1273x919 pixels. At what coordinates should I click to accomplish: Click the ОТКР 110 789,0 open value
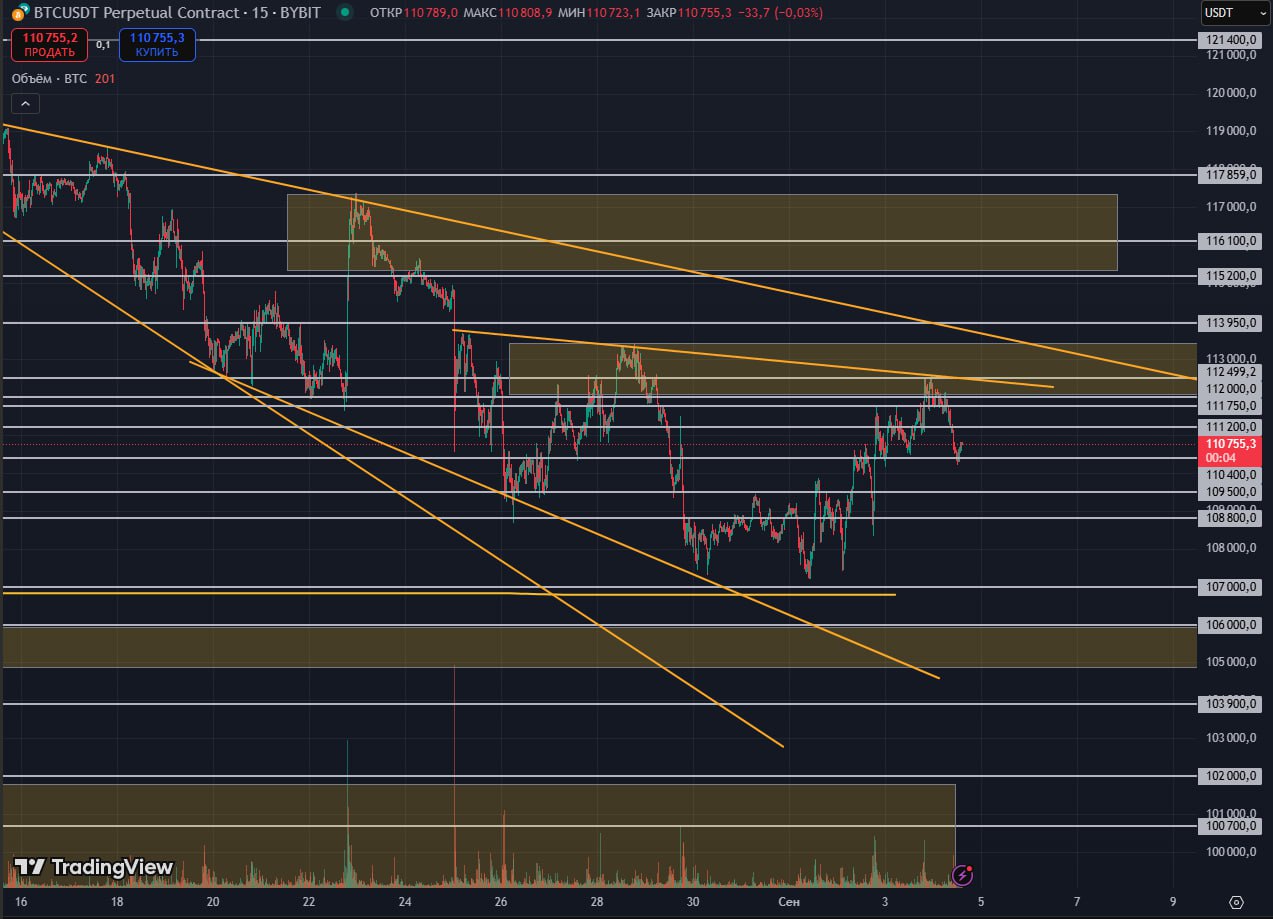[414, 13]
